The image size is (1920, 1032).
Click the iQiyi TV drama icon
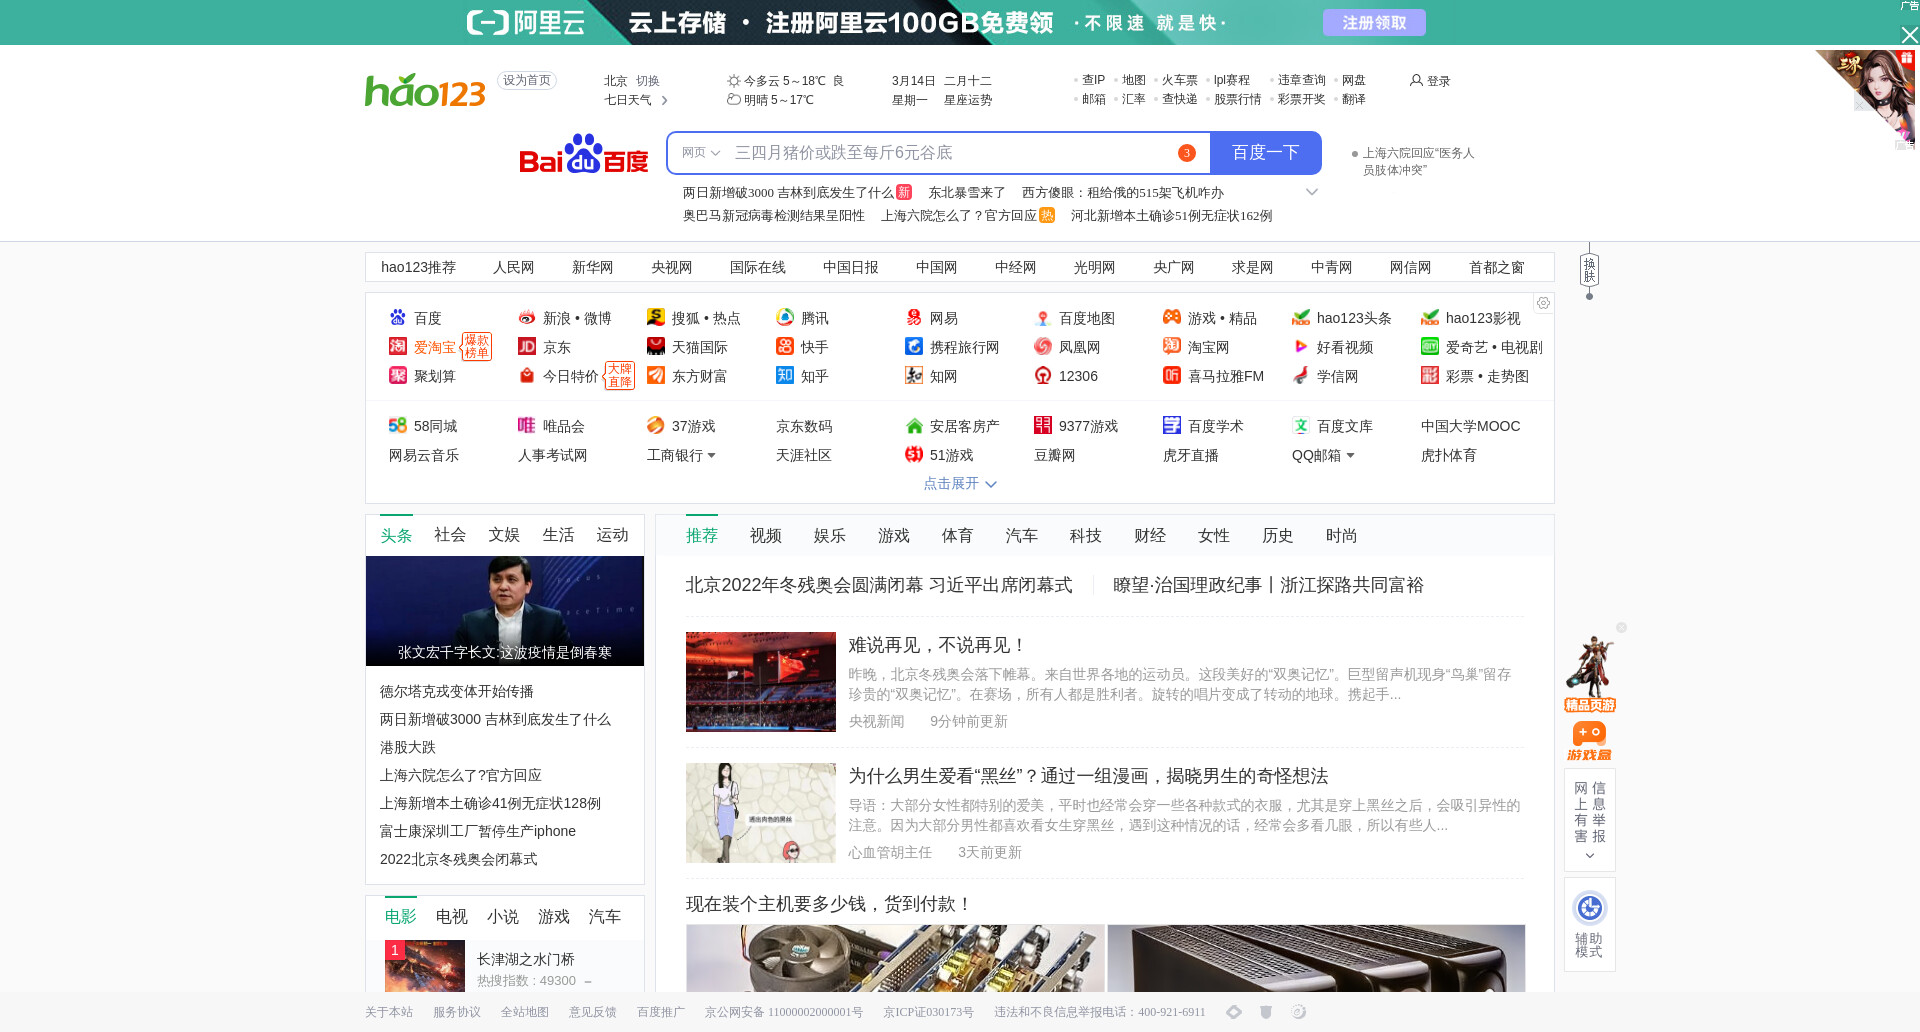pyautogui.click(x=1430, y=347)
